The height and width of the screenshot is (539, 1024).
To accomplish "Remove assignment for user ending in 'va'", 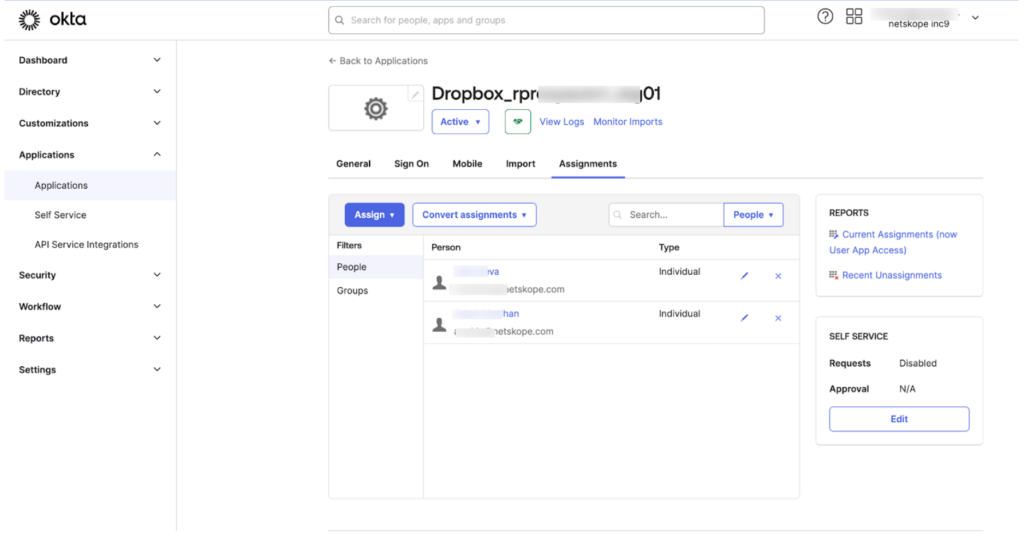I will tap(778, 276).
